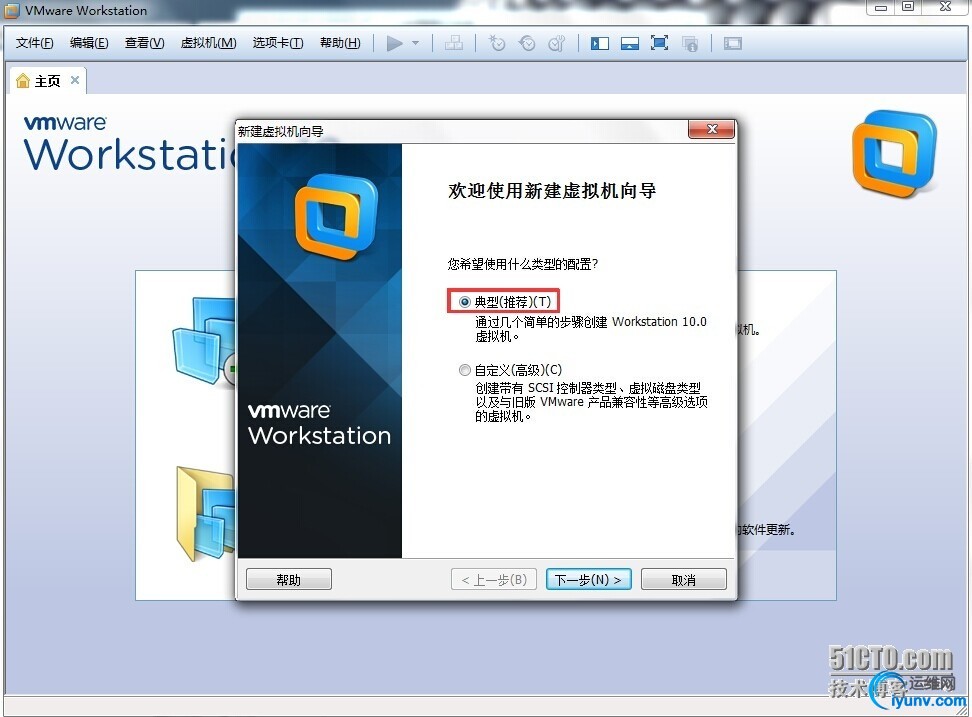The height and width of the screenshot is (717, 972).
Task: Click the 上一步(B) back button
Action: 494,579
